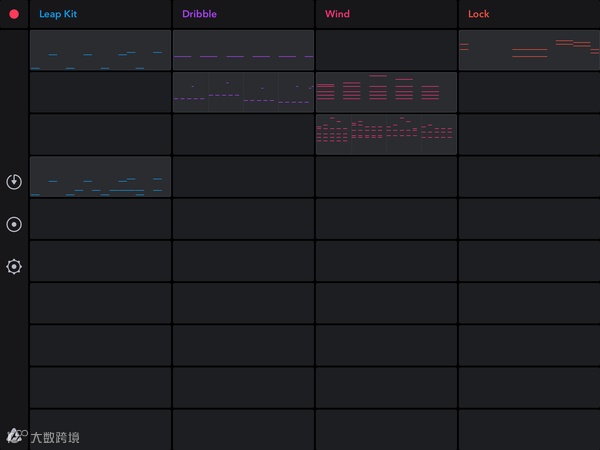The width and height of the screenshot is (600, 450).
Task: Select the Leap Kit track header
Action: click(100, 14)
